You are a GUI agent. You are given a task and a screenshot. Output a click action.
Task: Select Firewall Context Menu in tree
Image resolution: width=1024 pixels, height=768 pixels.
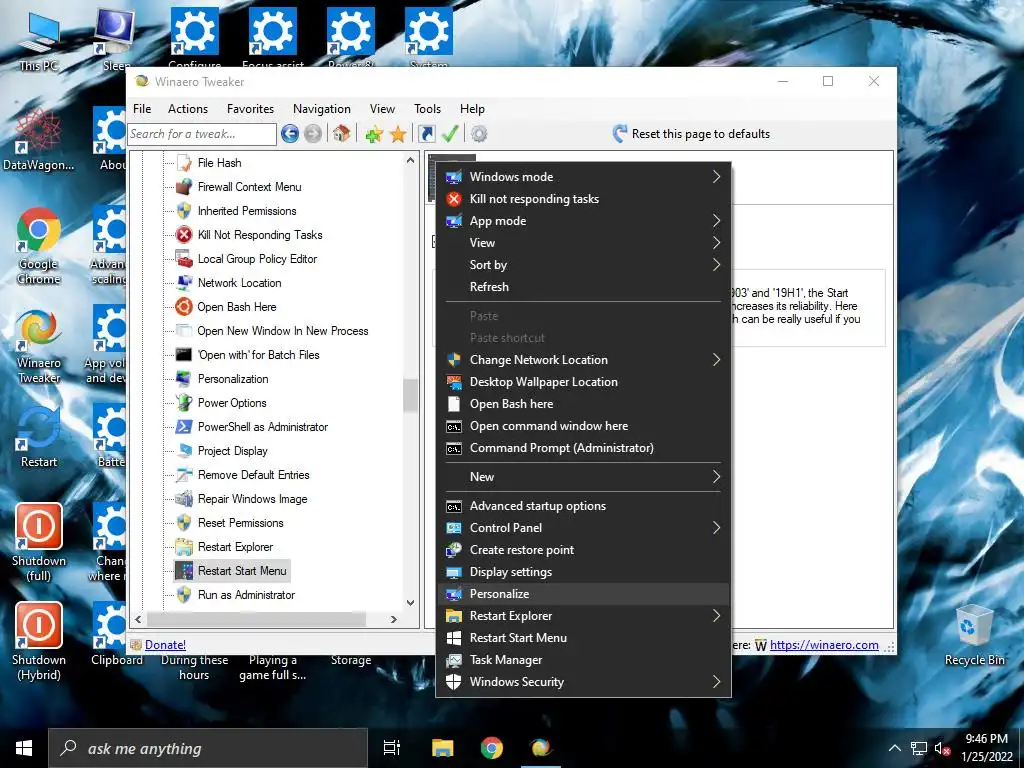(249, 187)
